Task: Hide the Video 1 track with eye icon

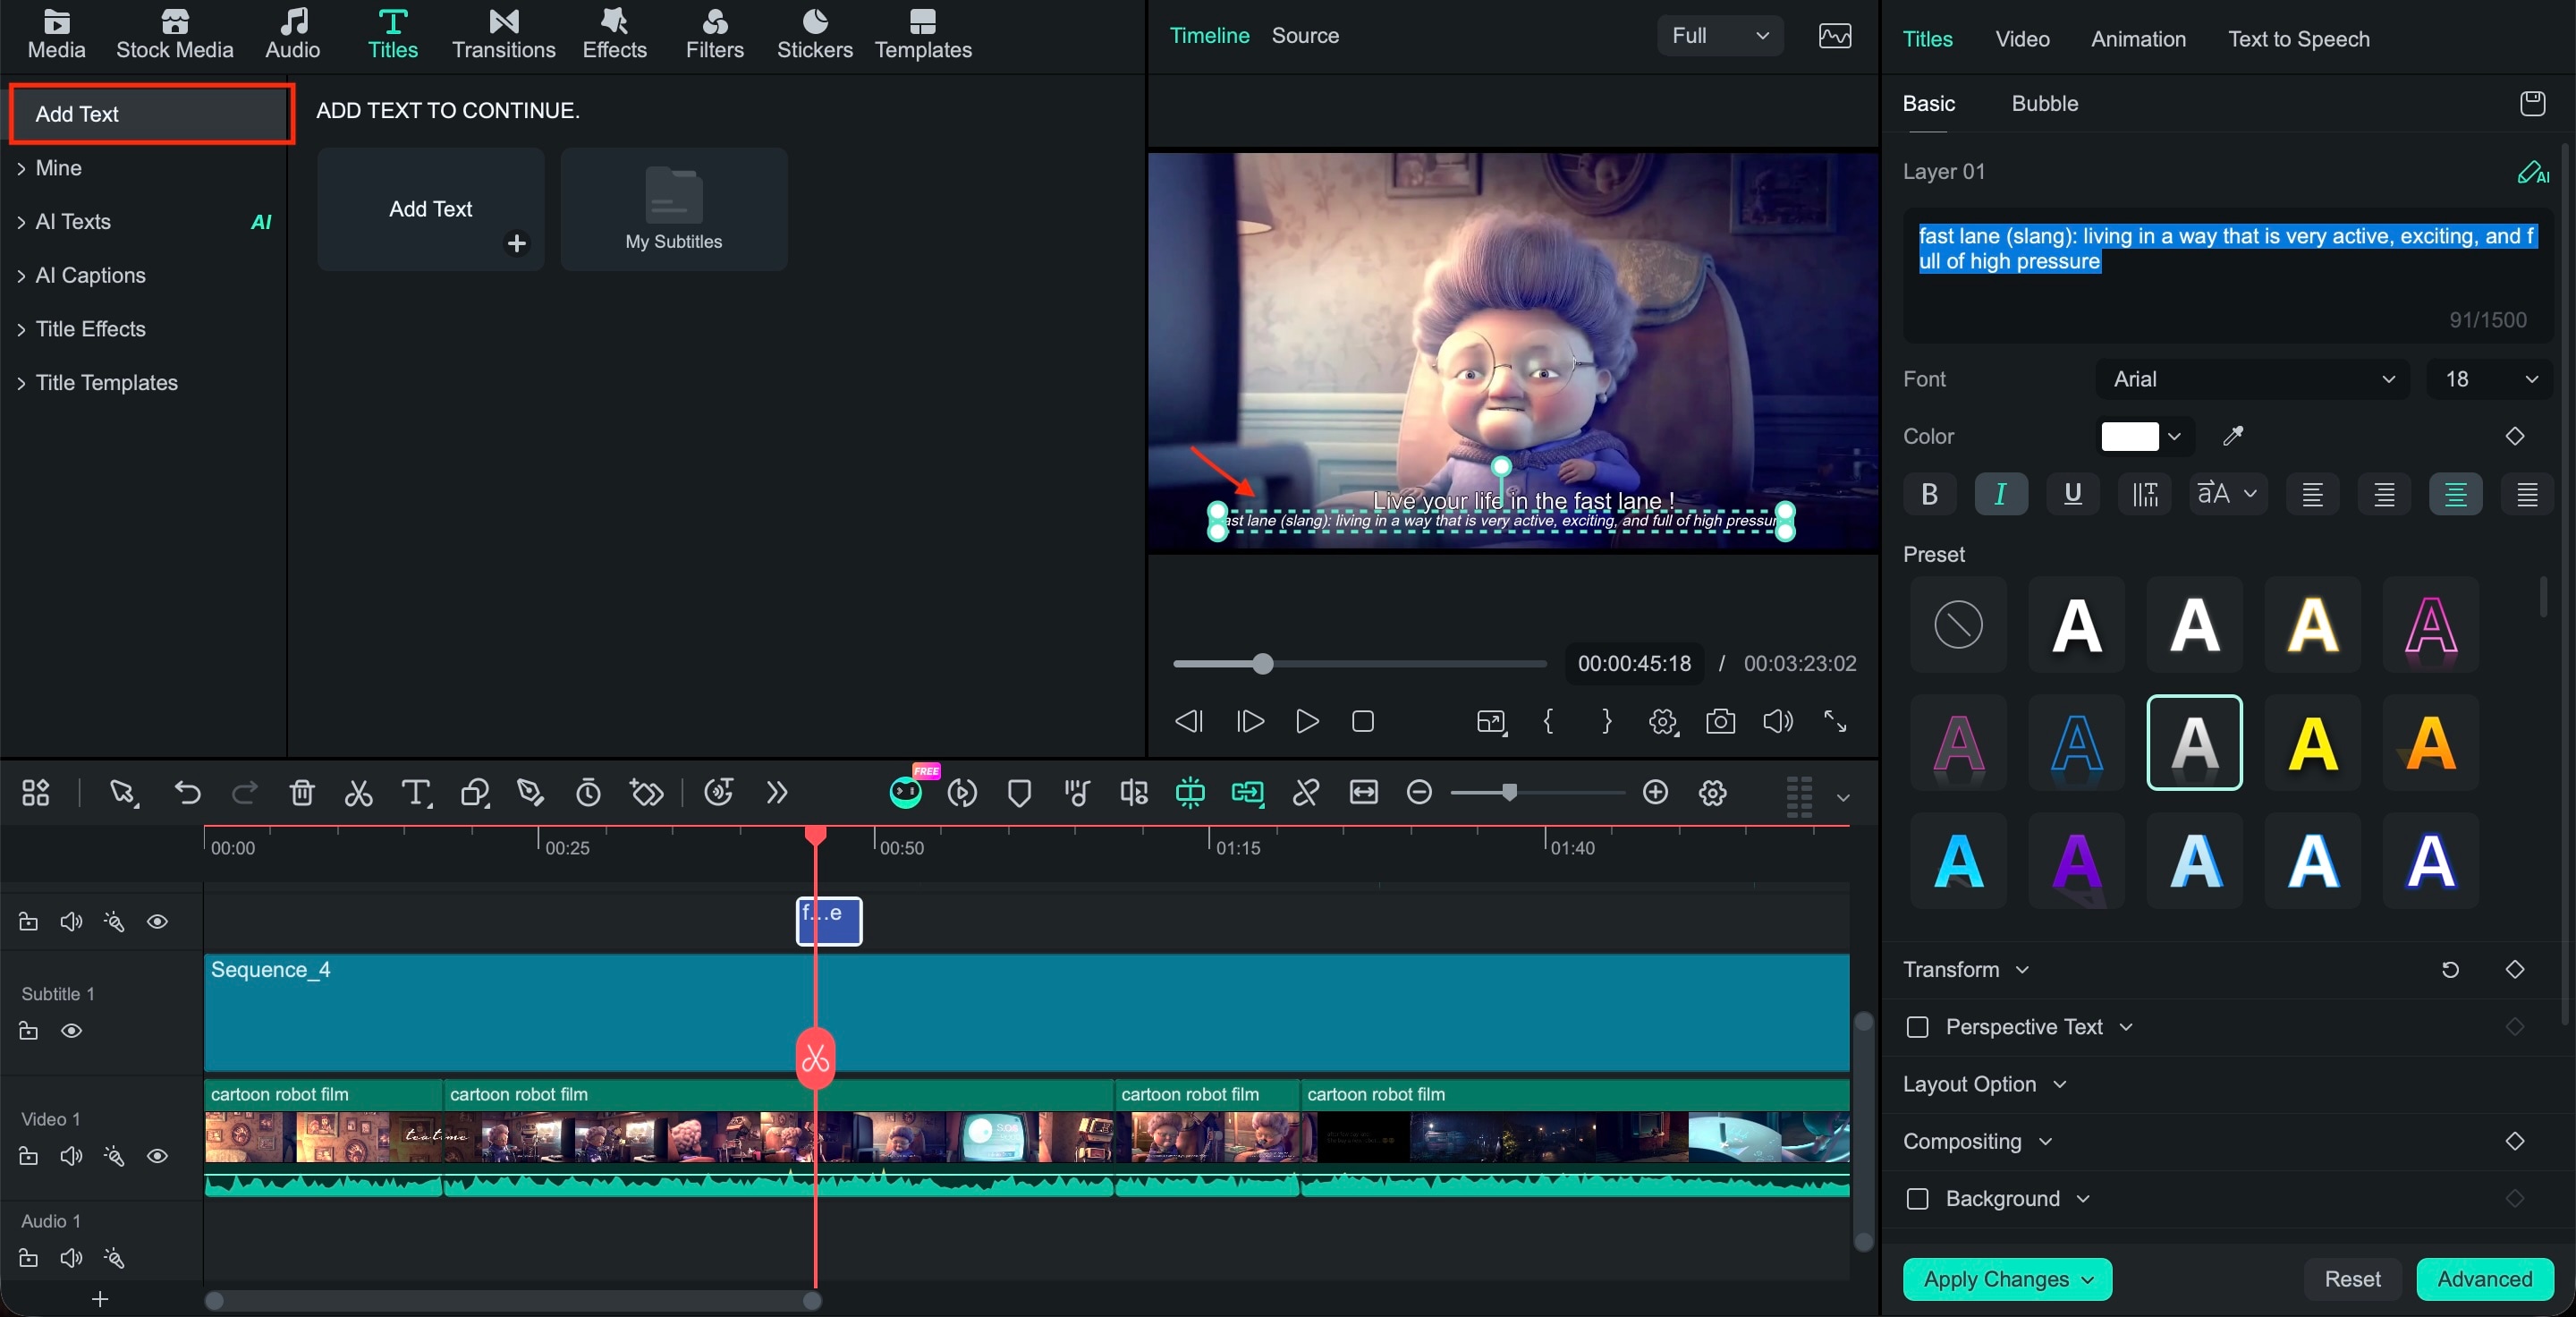Action: (157, 1156)
